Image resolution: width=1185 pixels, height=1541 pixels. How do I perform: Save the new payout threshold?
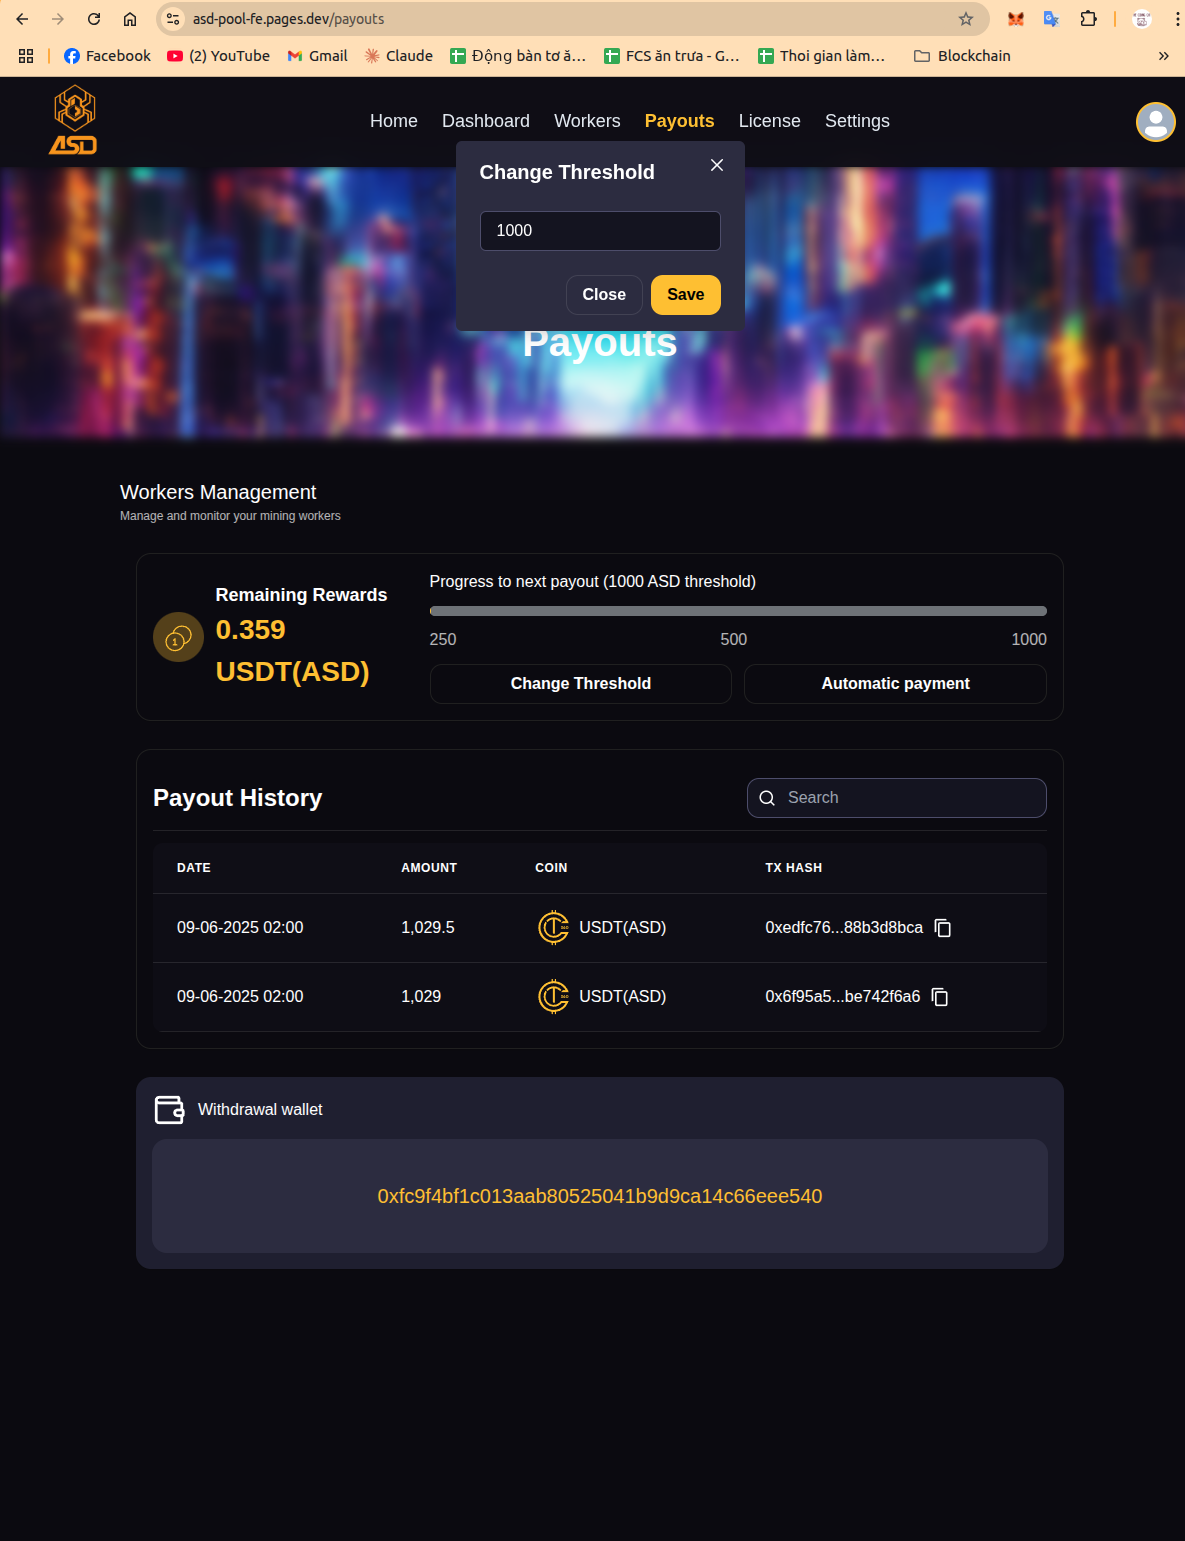tap(685, 294)
